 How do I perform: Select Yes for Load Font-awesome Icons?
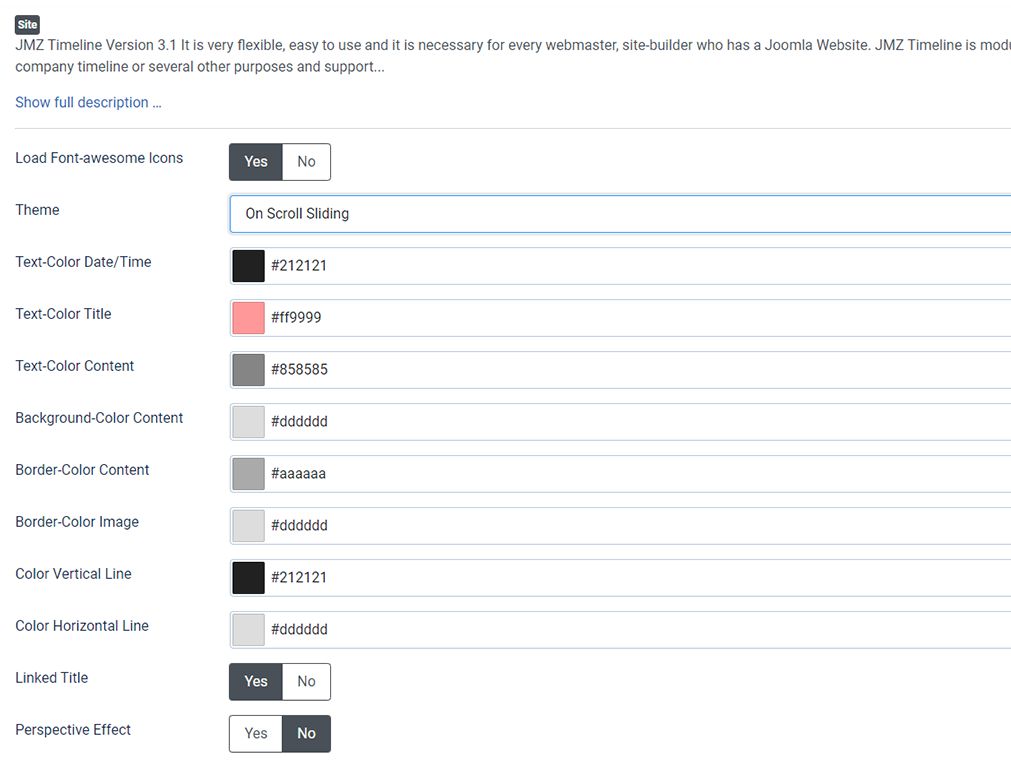coord(256,162)
